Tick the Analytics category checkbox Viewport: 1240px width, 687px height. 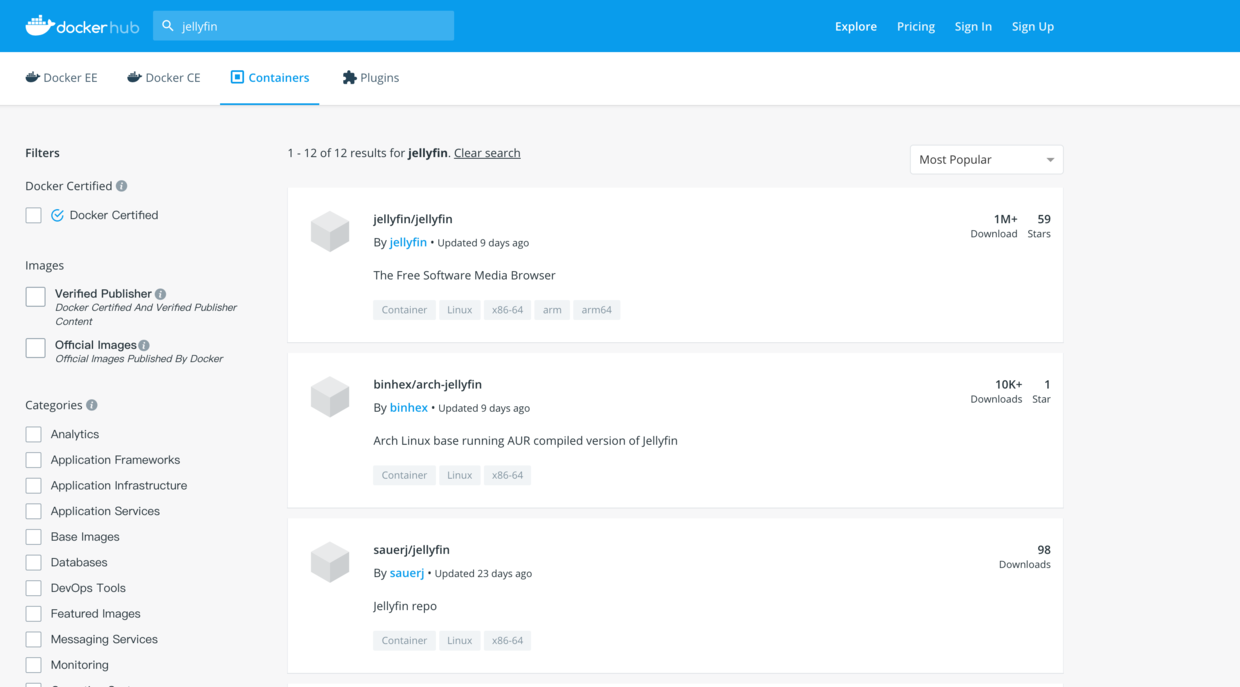[x=34, y=434]
